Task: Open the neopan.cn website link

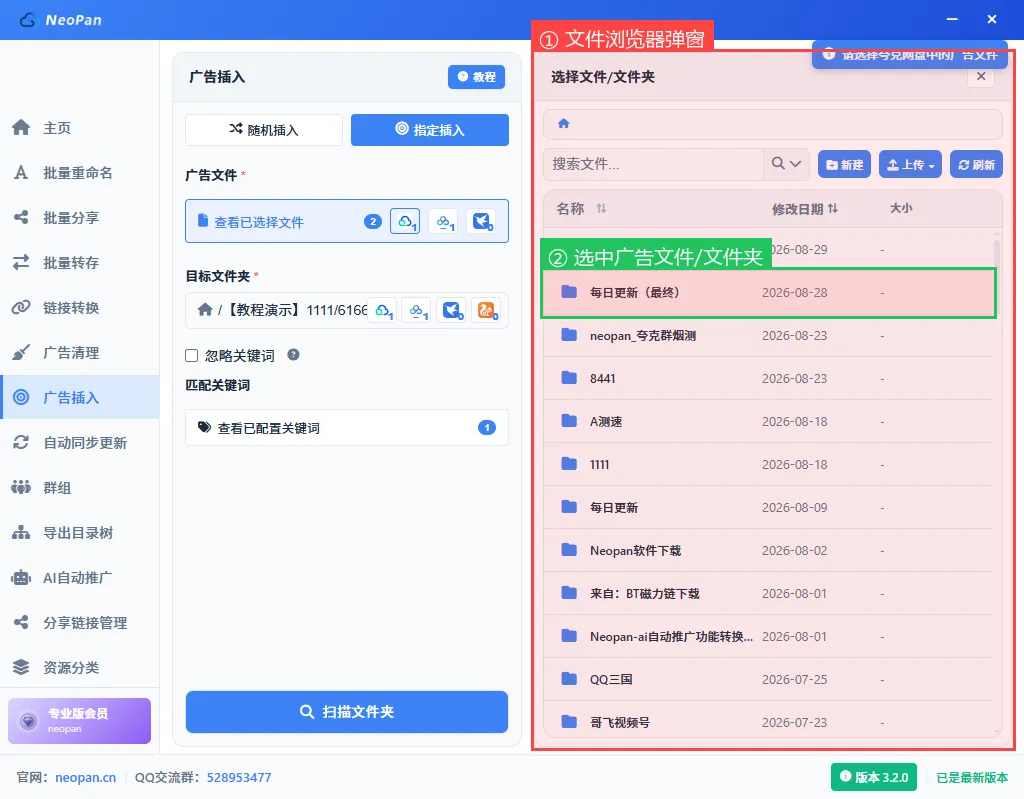Action: 86,777
